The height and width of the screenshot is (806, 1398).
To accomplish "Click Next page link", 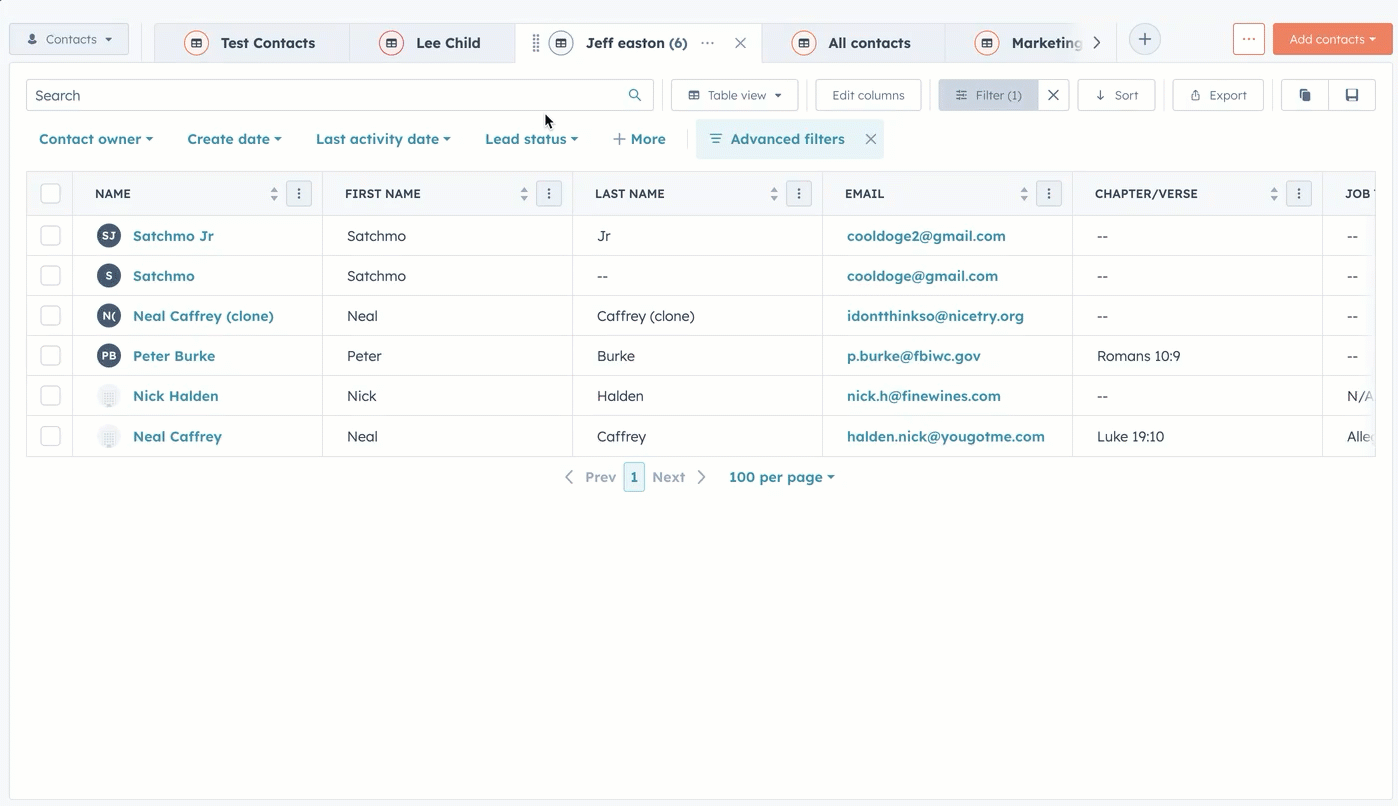I will pos(679,477).
